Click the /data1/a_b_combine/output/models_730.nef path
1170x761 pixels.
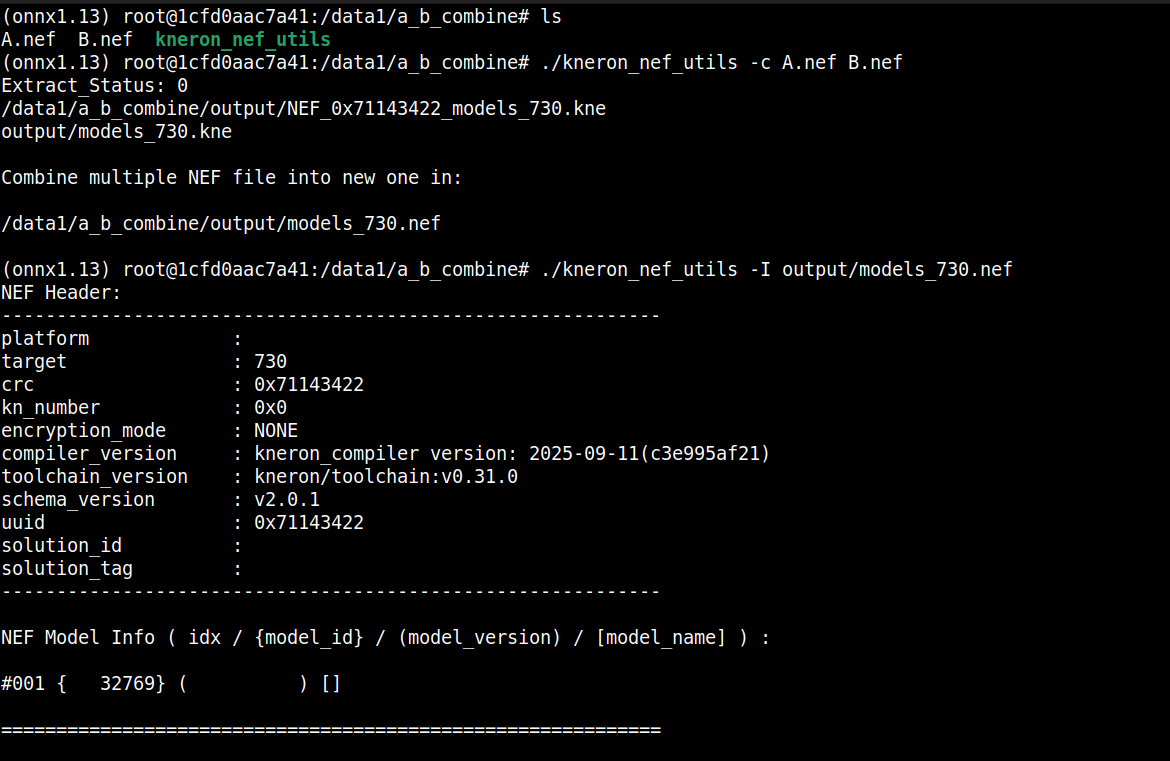tap(221, 223)
